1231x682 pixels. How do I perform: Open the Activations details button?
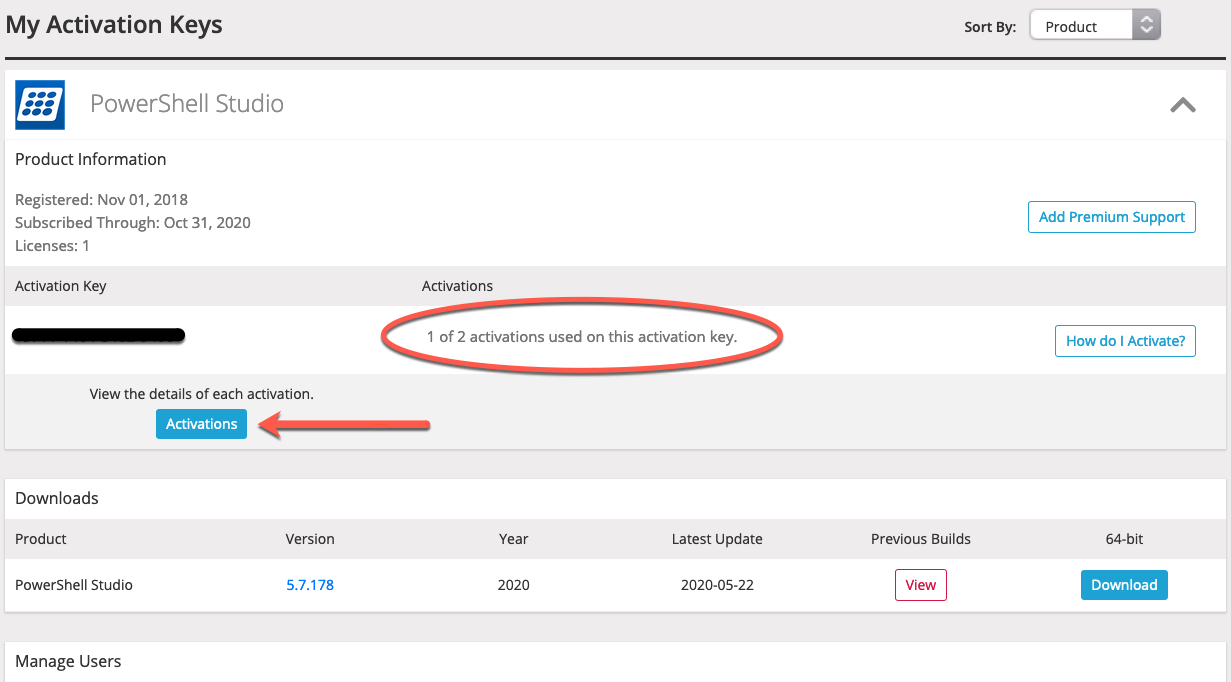point(201,424)
